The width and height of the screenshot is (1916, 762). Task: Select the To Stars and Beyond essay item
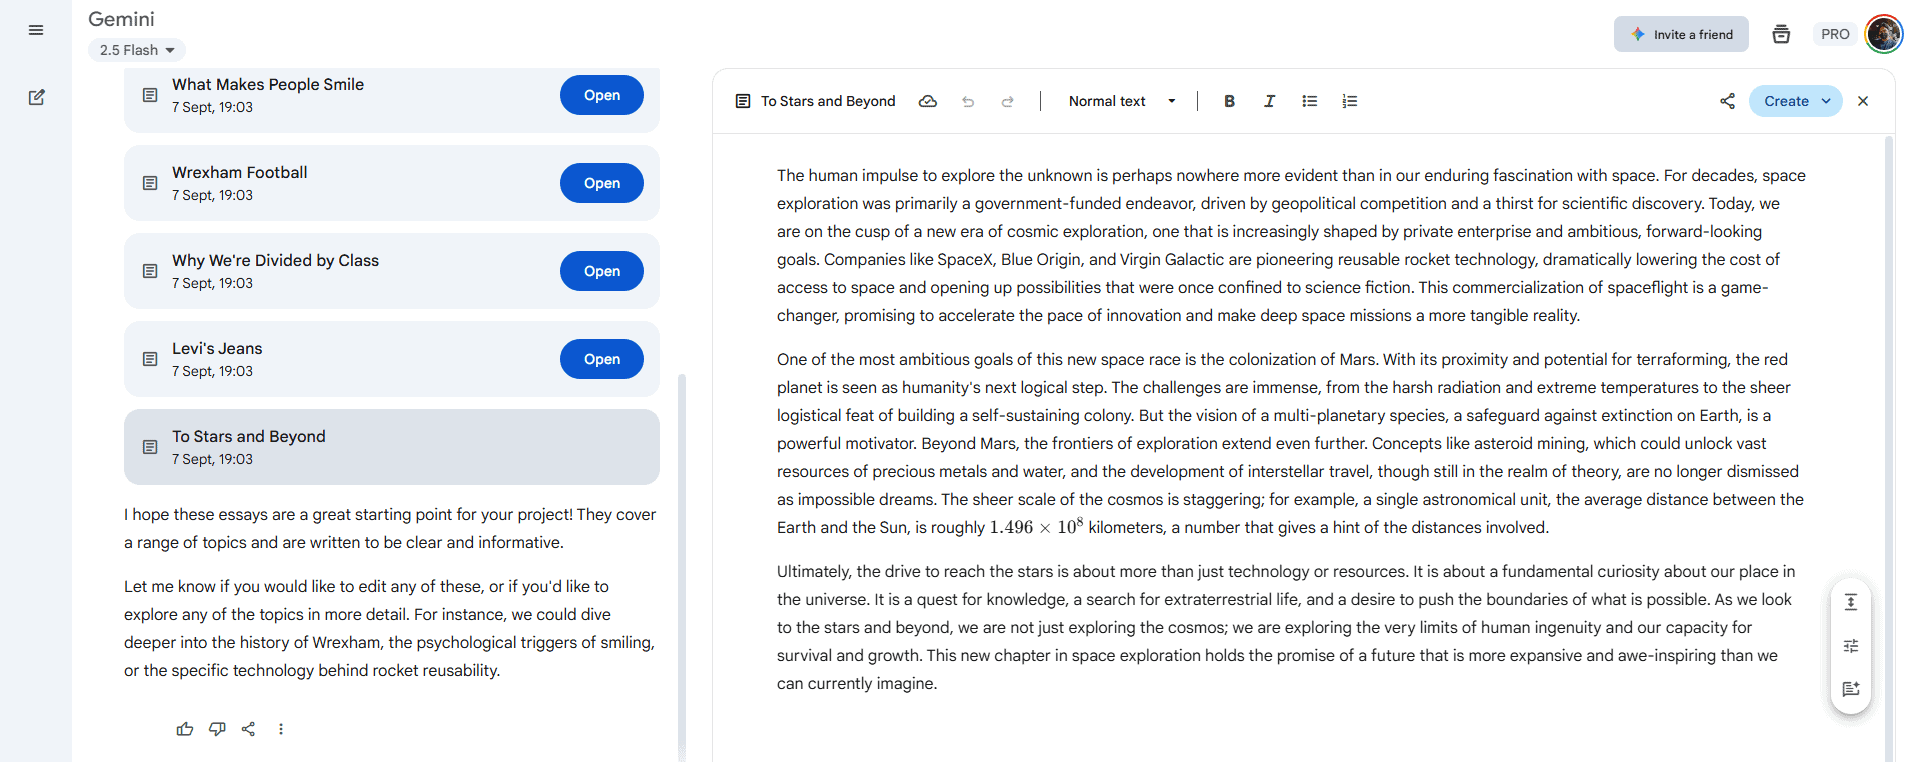click(391, 447)
